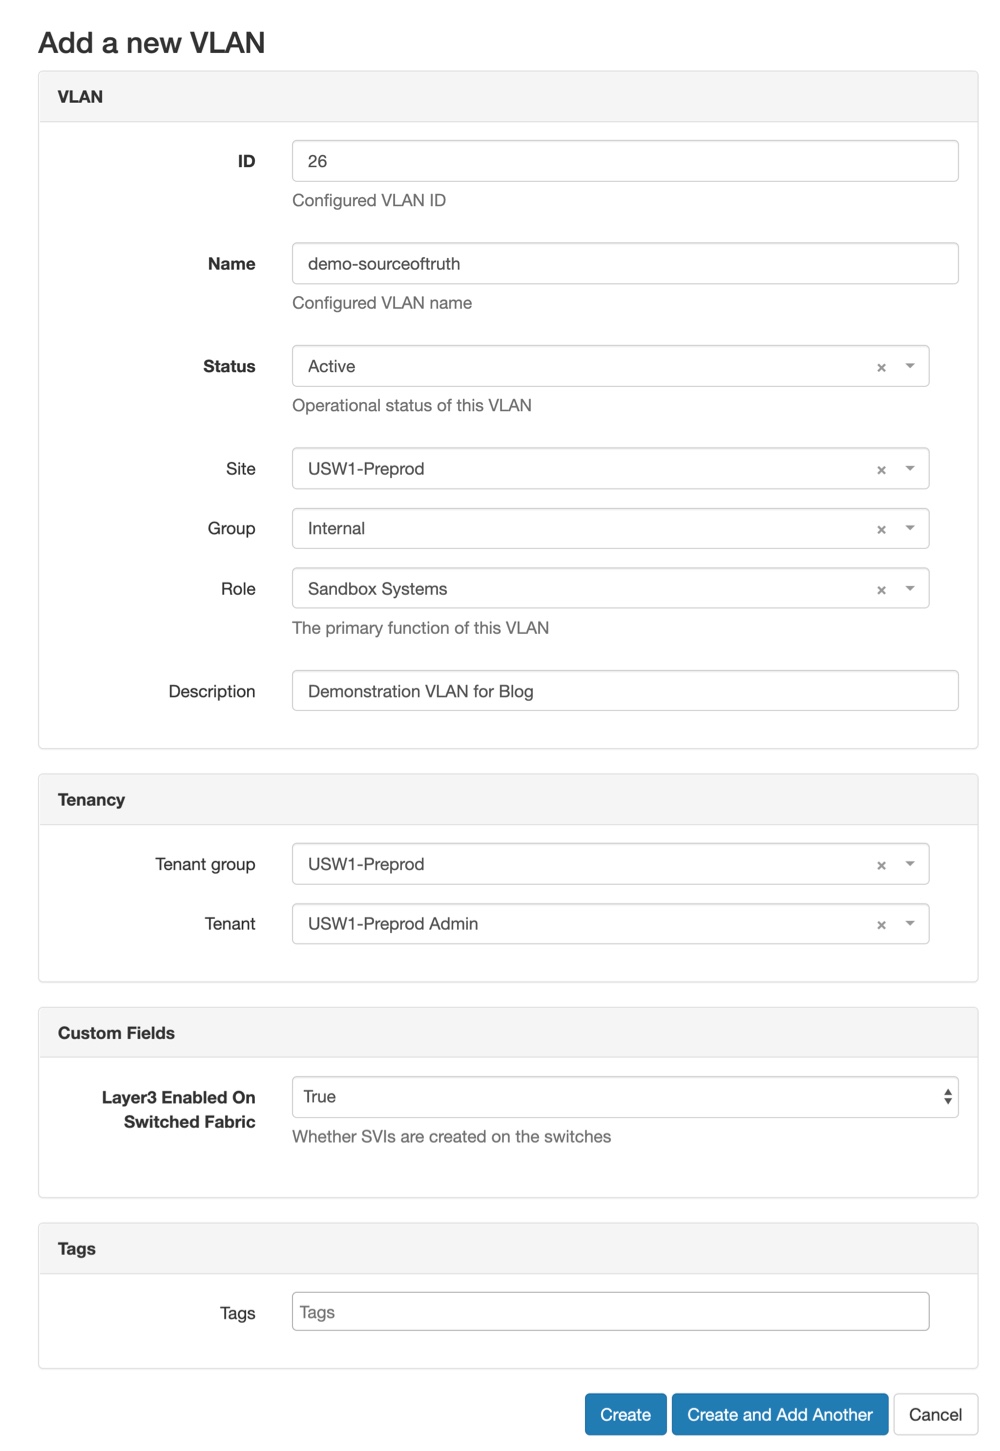The height and width of the screenshot is (1451, 1000).
Task: Click the Create button
Action: [625, 1414]
